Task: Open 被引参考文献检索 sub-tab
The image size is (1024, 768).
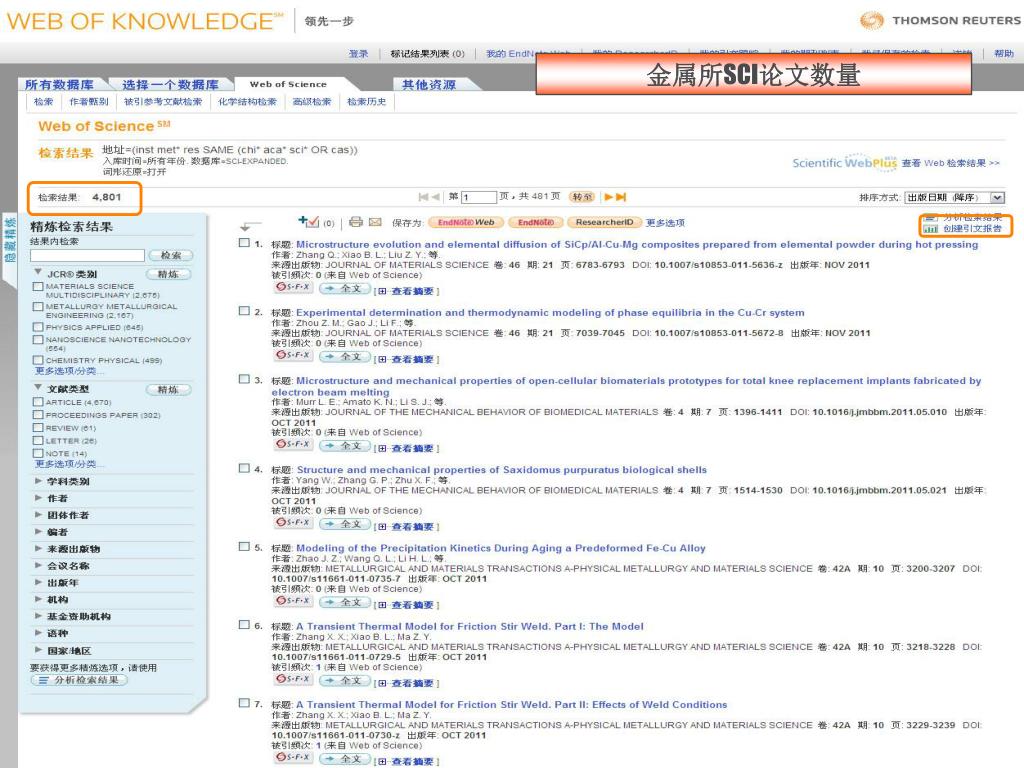Action: (163, 102)
